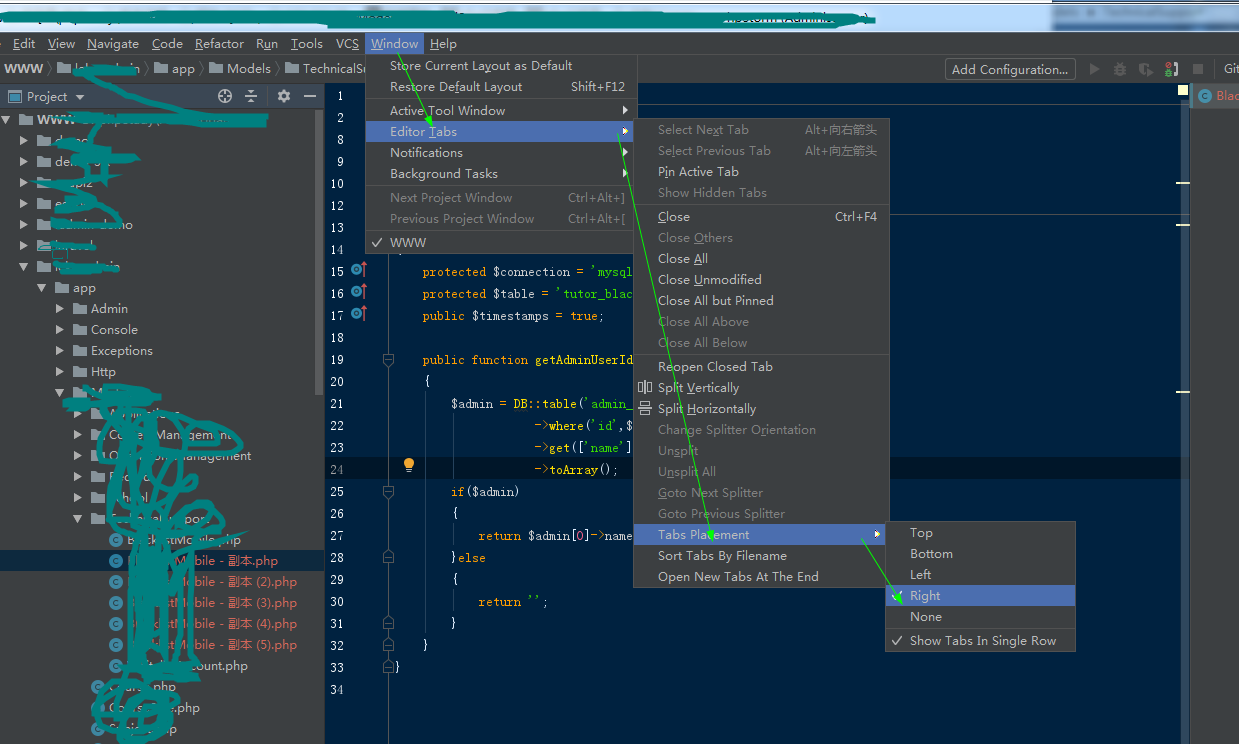This screenshot has height=744, width=1239.
Task: Choose Pin Active Tab
Action: click(x=760, y=172)
